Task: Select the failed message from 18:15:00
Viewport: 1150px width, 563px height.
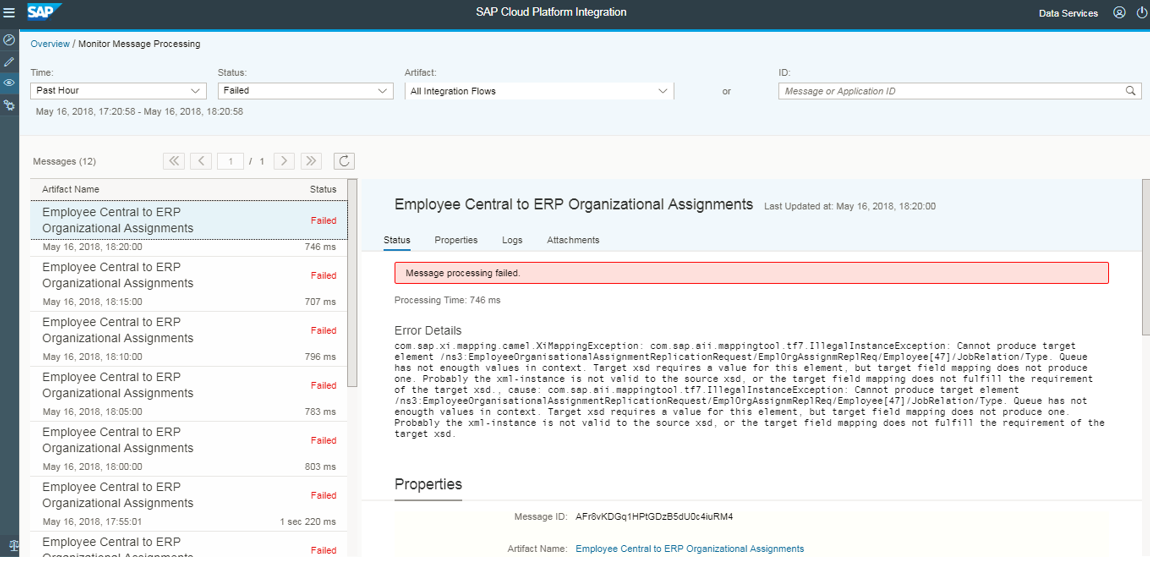Action: [188, 283]
